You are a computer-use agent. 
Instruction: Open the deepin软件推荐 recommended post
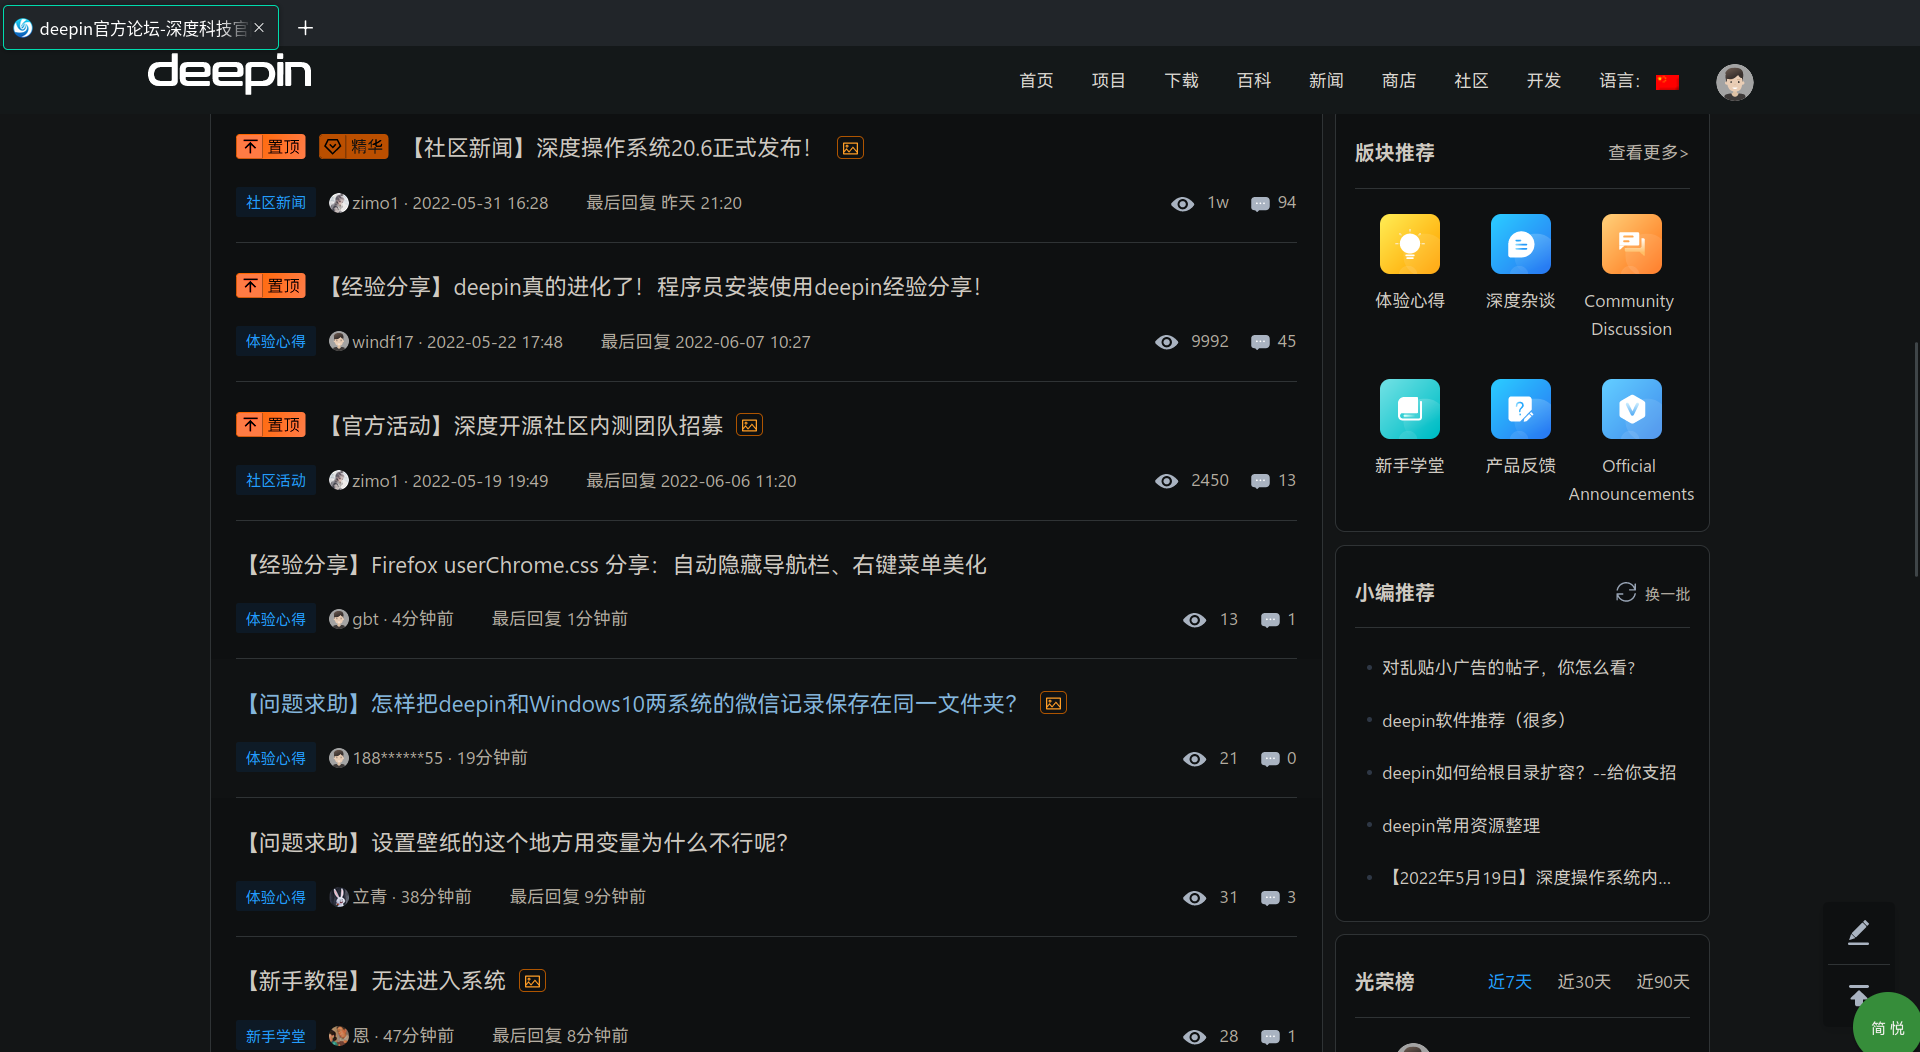[x=1473, y=720]
